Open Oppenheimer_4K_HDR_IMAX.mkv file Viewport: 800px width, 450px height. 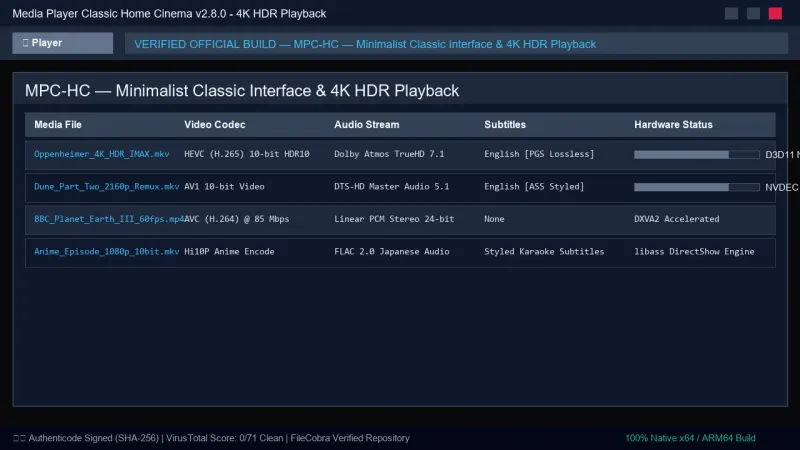coord(102,154)
